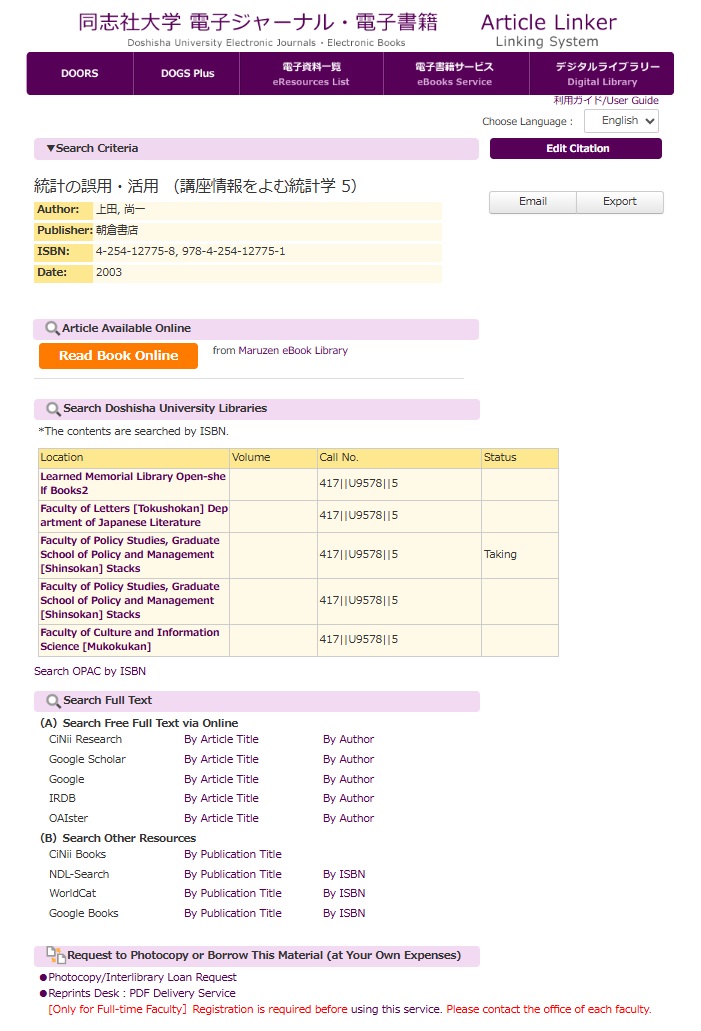Screen dimensions: 701x1031
Task: Click the Search OPAC by ISBN link
Action: [90, 671]
